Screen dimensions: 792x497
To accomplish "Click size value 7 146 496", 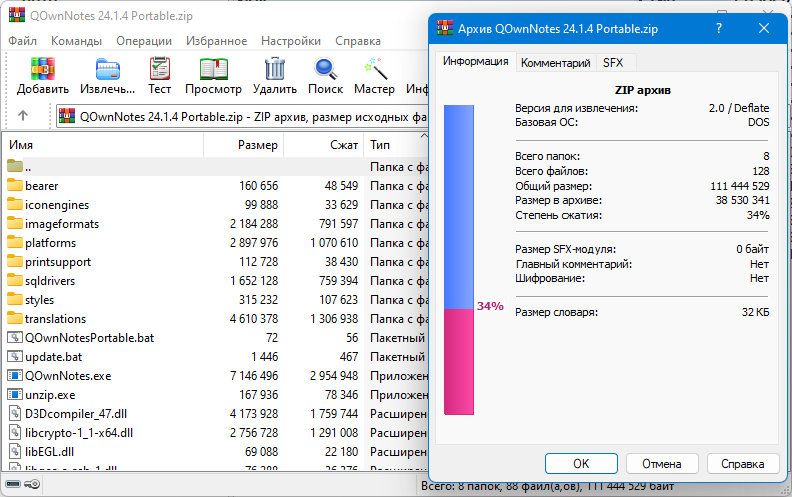I will [x=254, y=376].
